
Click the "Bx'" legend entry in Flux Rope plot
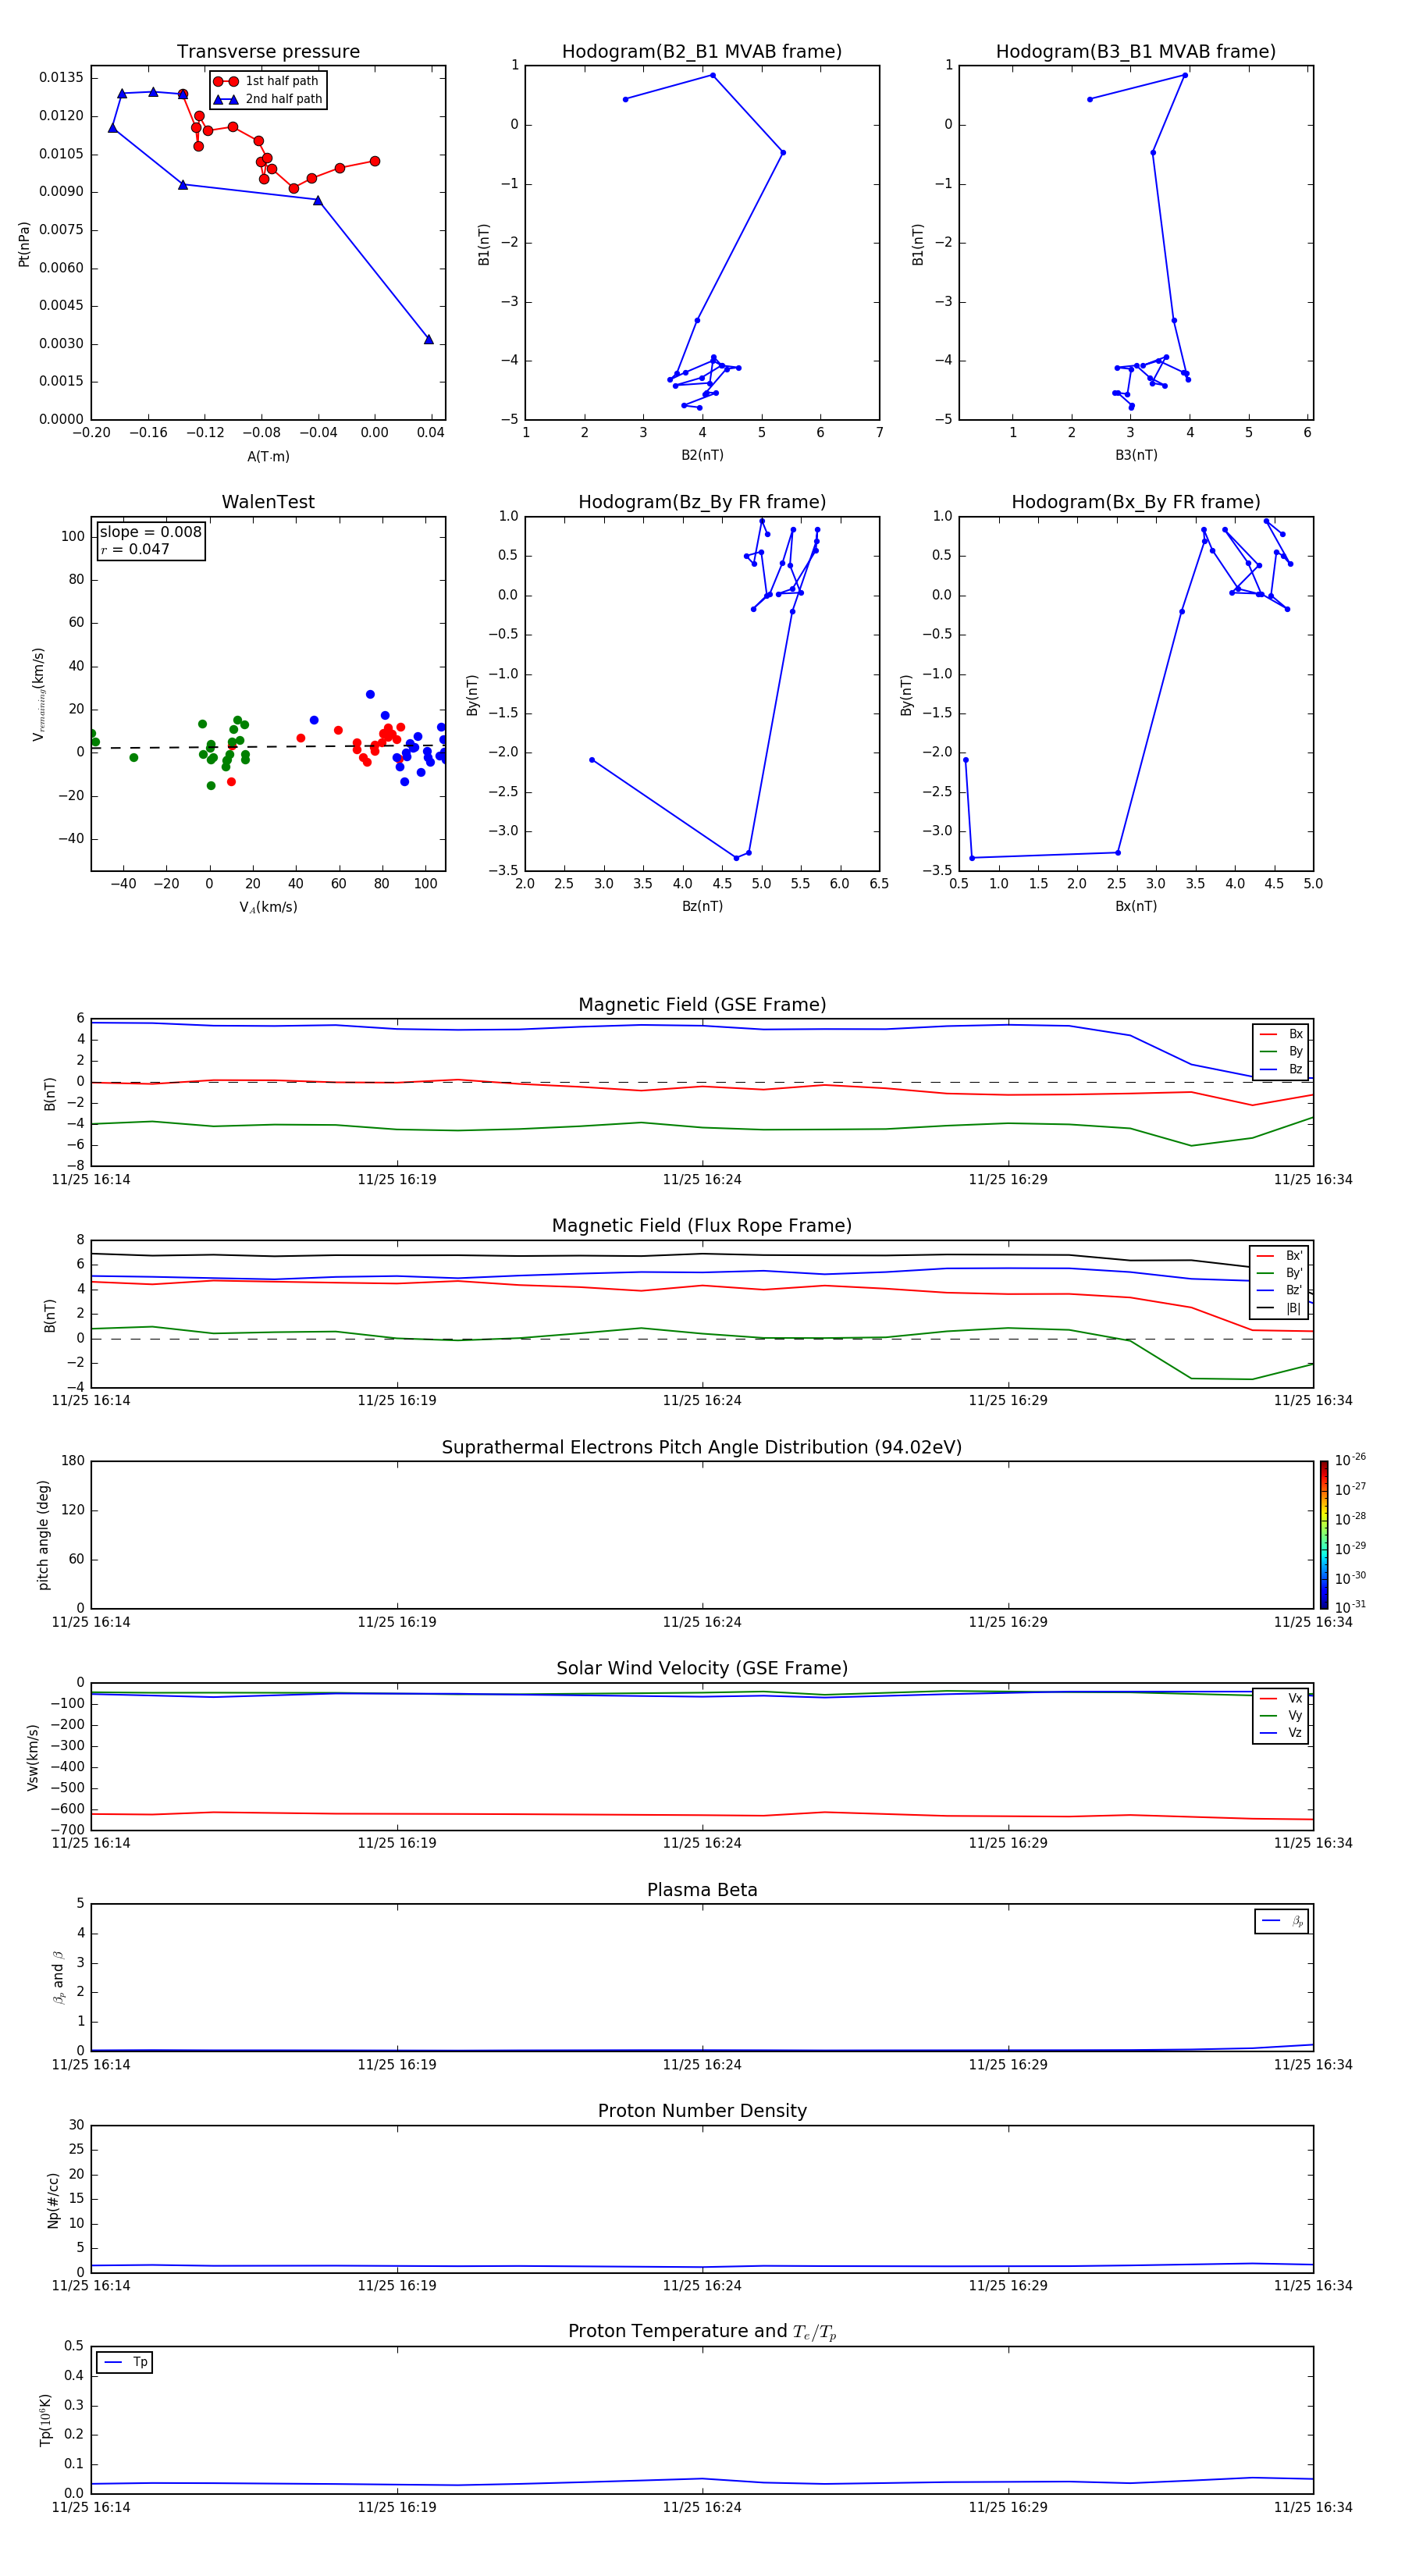(1280, 1256)
